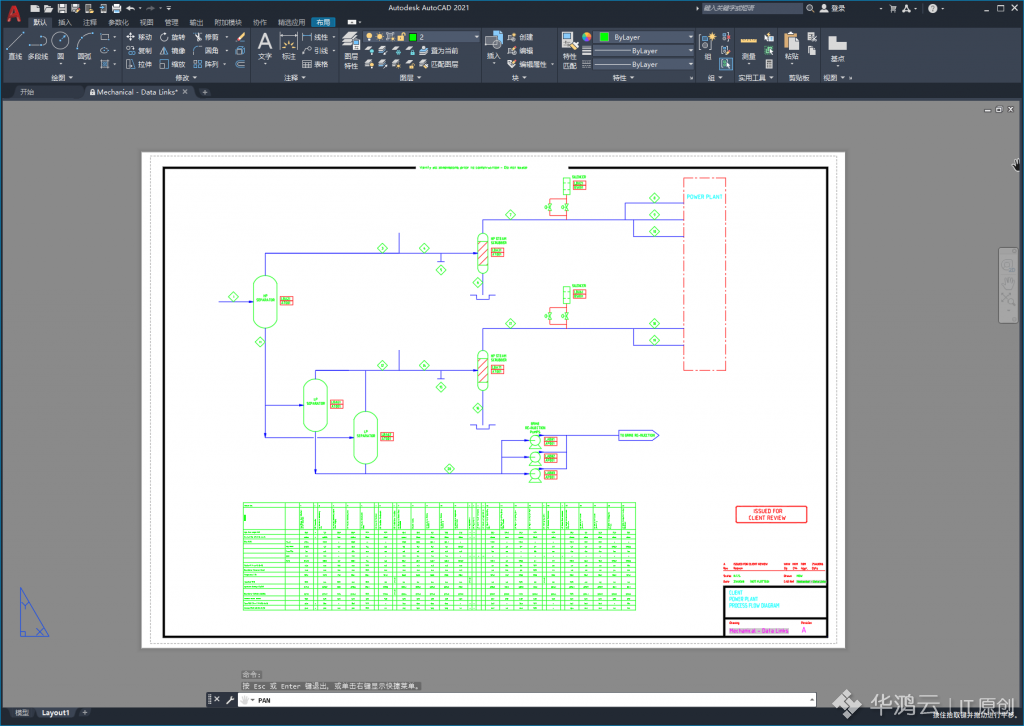Select the Circle (圆) tool
Viewport: 1024px width, 726px height.
pos(60,45)
